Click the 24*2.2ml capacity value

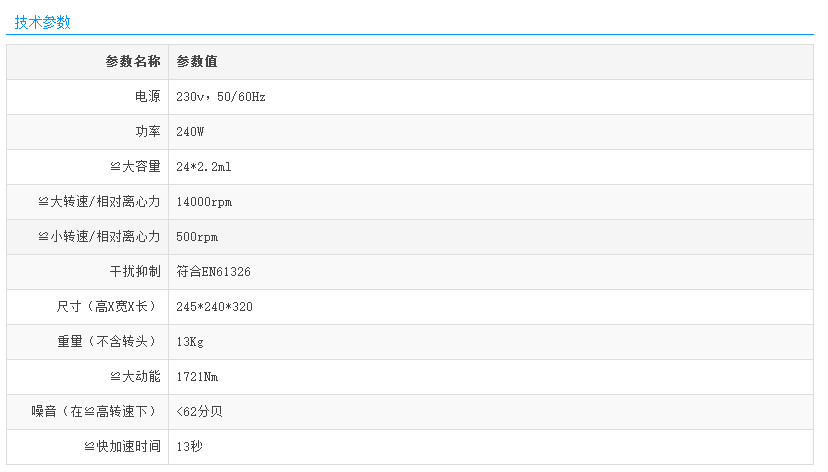tap(203, 167)
